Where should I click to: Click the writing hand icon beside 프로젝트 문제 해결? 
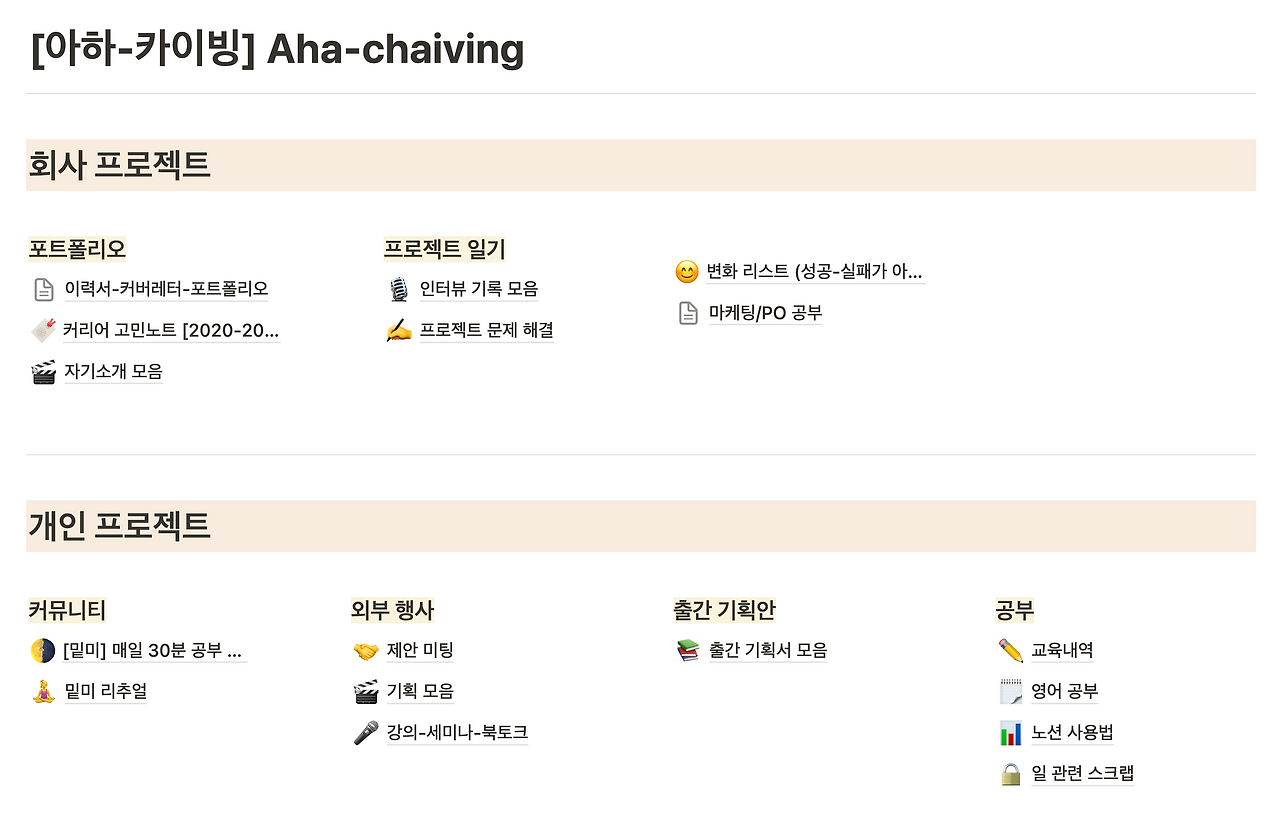click(x=398, y=331)
